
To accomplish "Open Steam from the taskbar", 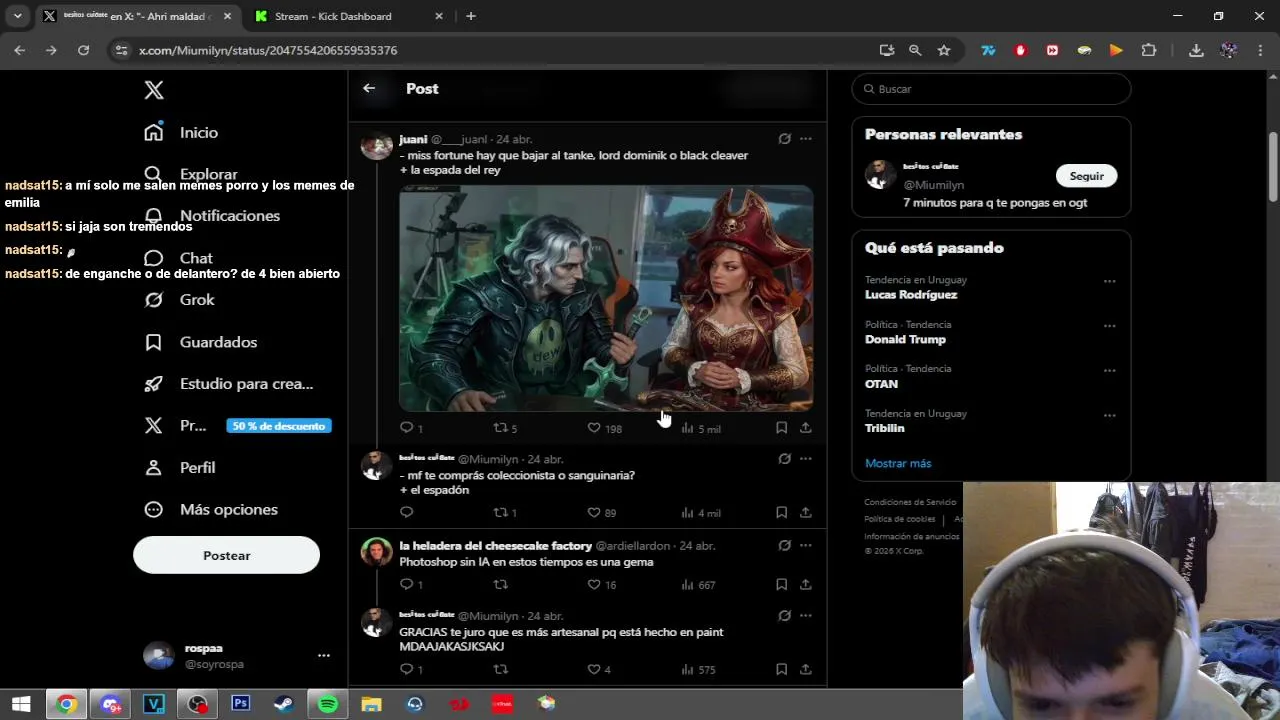I will click(x=284, y=704).
